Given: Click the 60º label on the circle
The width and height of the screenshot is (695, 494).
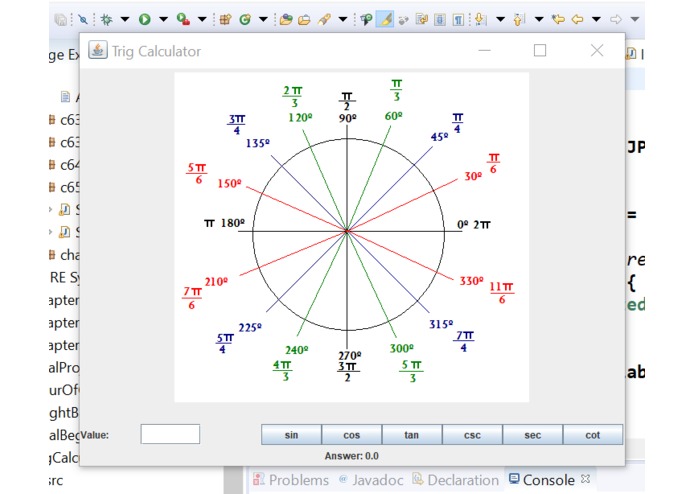Looking at the screenshot, I should click(x=394, y=116).
